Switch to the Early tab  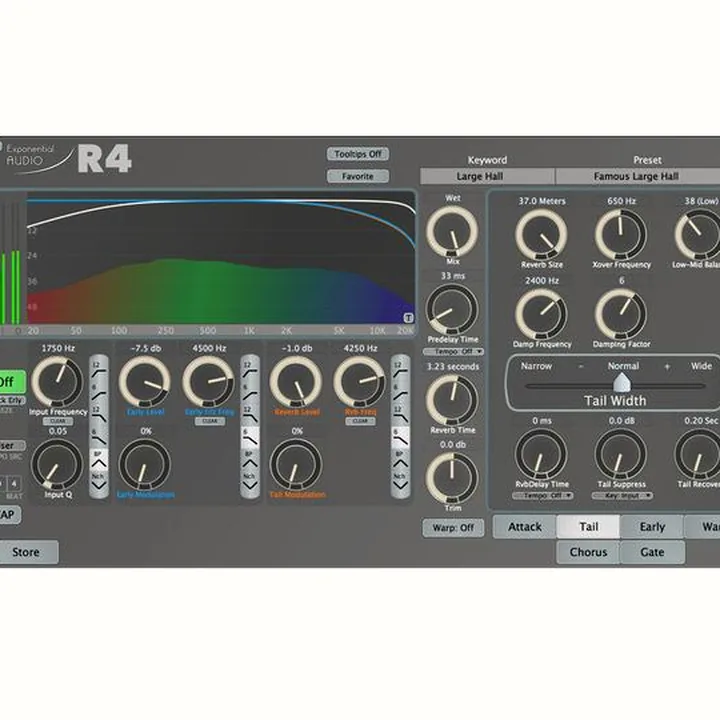(x=652, y=527)
